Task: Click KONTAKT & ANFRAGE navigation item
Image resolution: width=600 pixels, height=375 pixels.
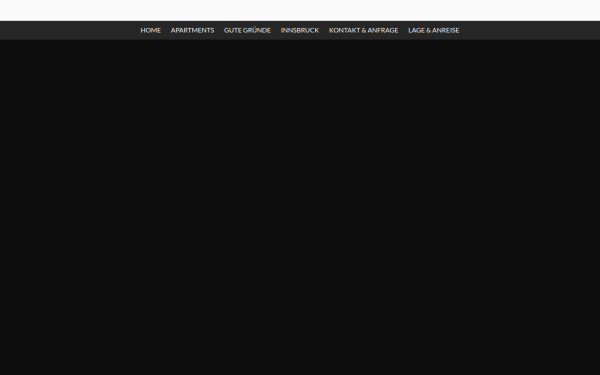Action: (364, 30)
